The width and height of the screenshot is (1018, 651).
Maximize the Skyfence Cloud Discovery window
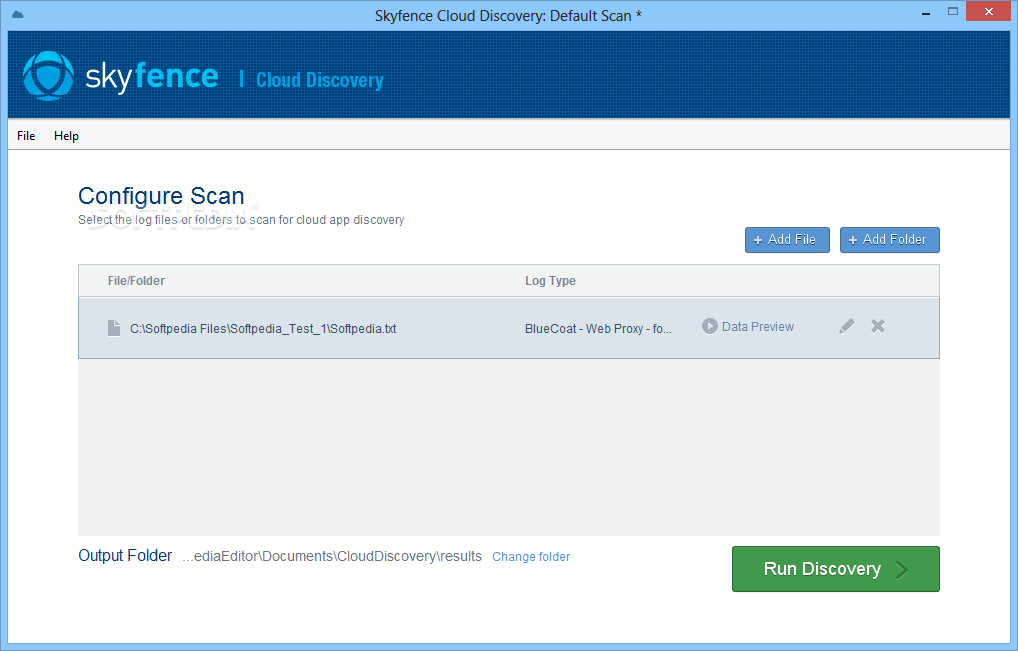(953, 12)
